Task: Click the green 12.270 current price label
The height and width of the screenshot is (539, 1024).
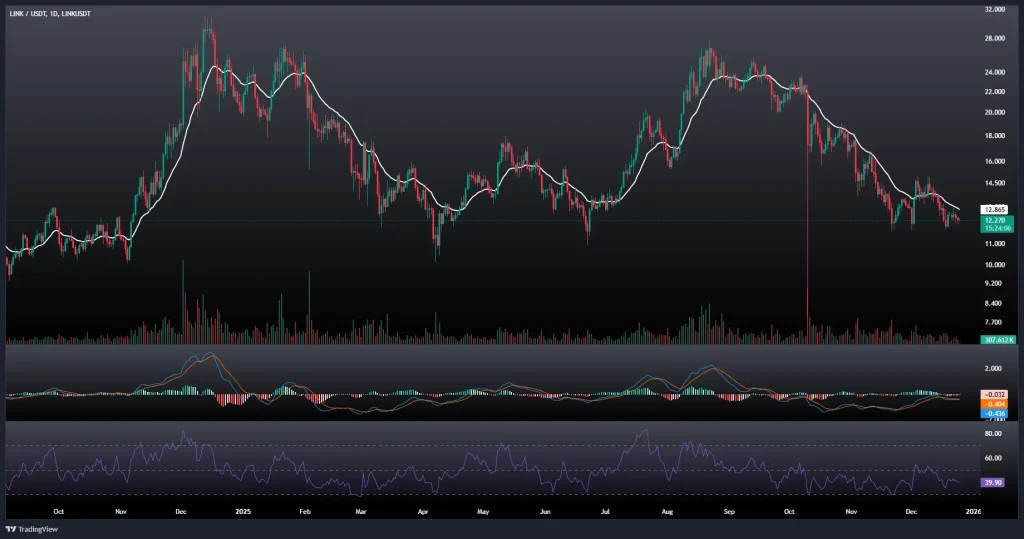Action: tap(994, 220)
